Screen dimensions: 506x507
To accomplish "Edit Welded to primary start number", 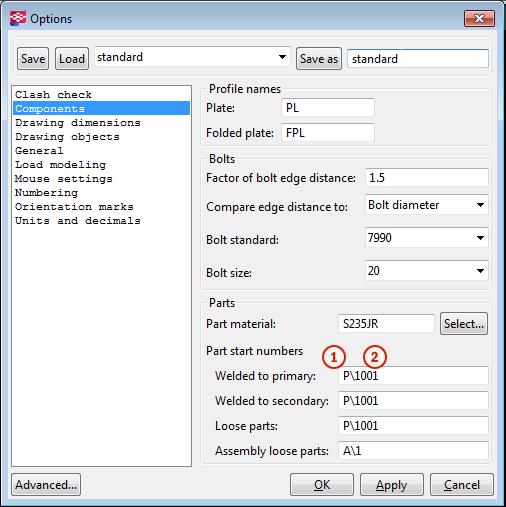I will [x=413, y=376].
